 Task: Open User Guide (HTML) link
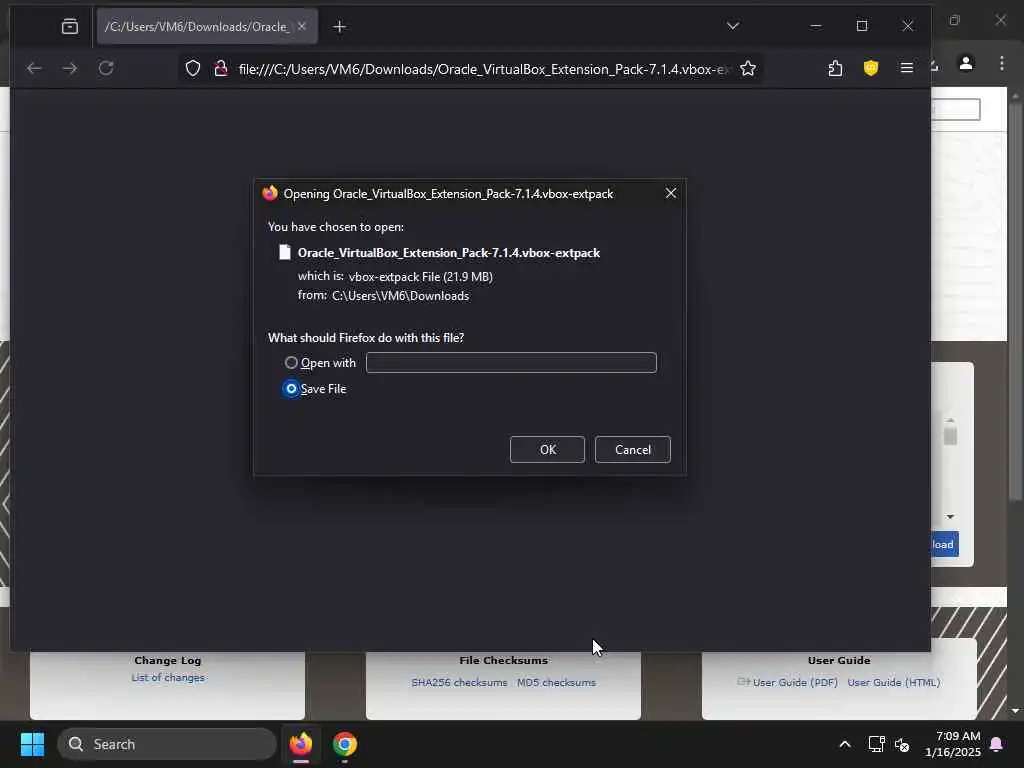click(x=893, y=682)
